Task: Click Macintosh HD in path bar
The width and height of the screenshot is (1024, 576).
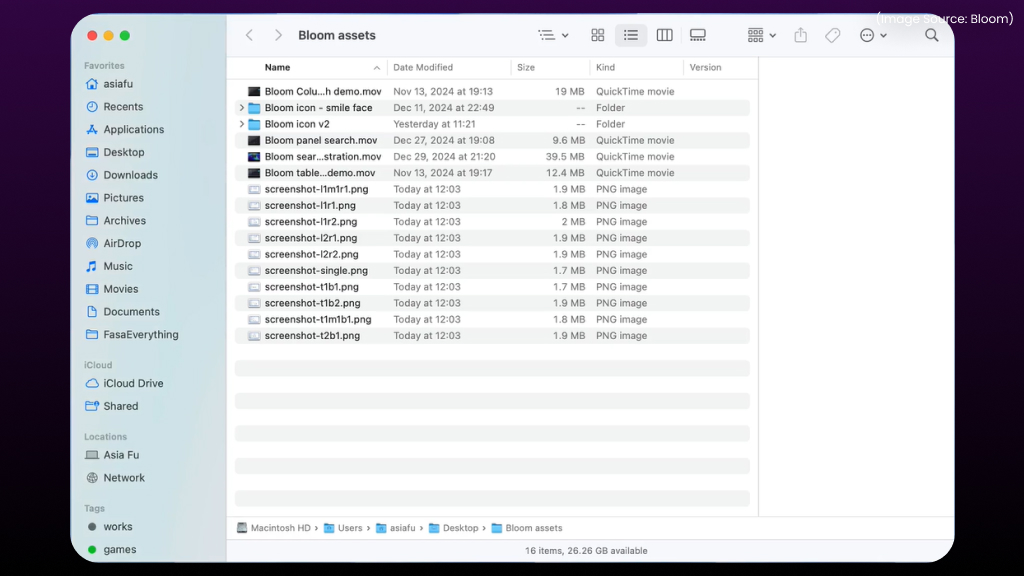Action: click(274, 528)
